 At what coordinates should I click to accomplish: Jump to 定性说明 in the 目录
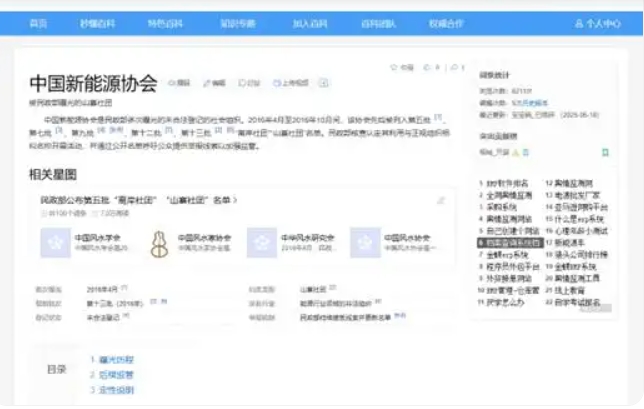117,390
